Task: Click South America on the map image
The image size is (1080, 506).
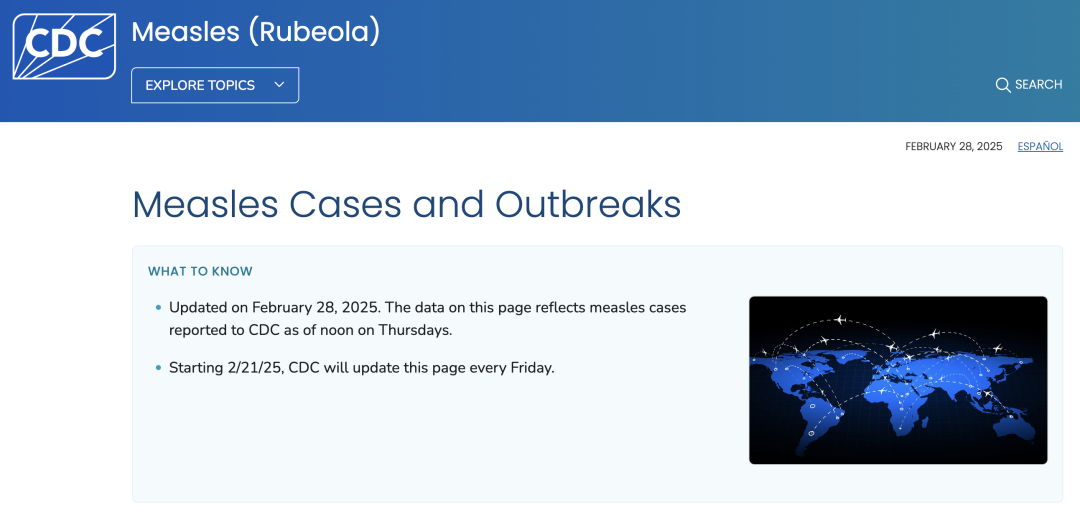Action: (x=816, y=420)
